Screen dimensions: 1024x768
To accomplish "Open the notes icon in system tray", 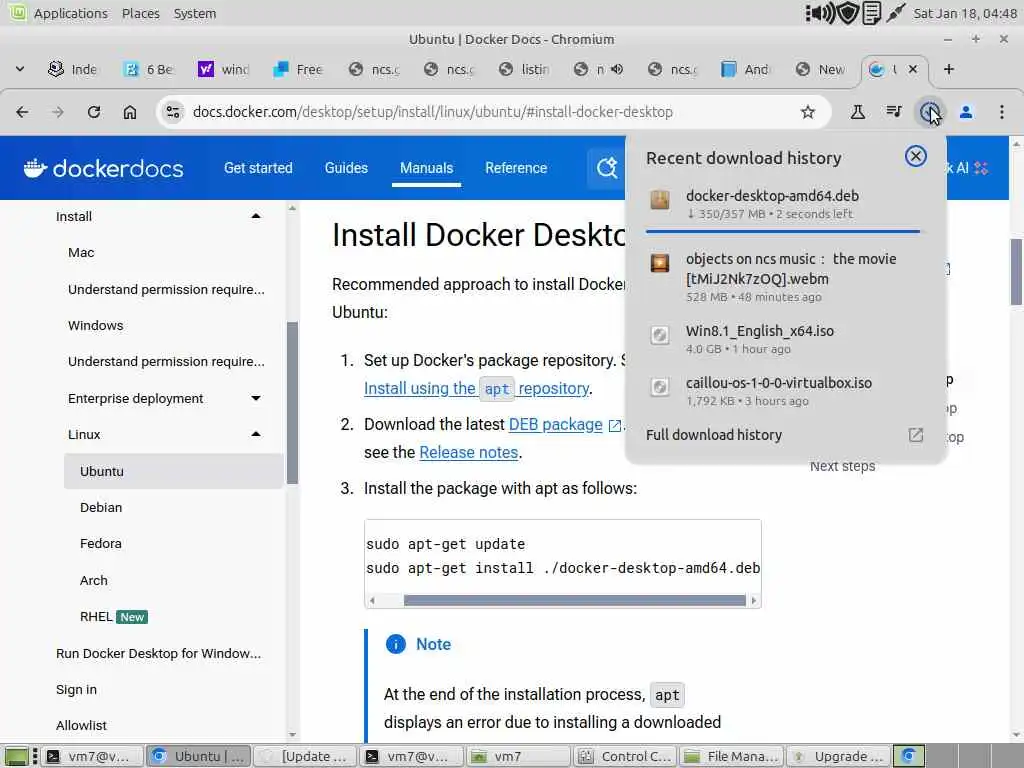I will [871, 13].
